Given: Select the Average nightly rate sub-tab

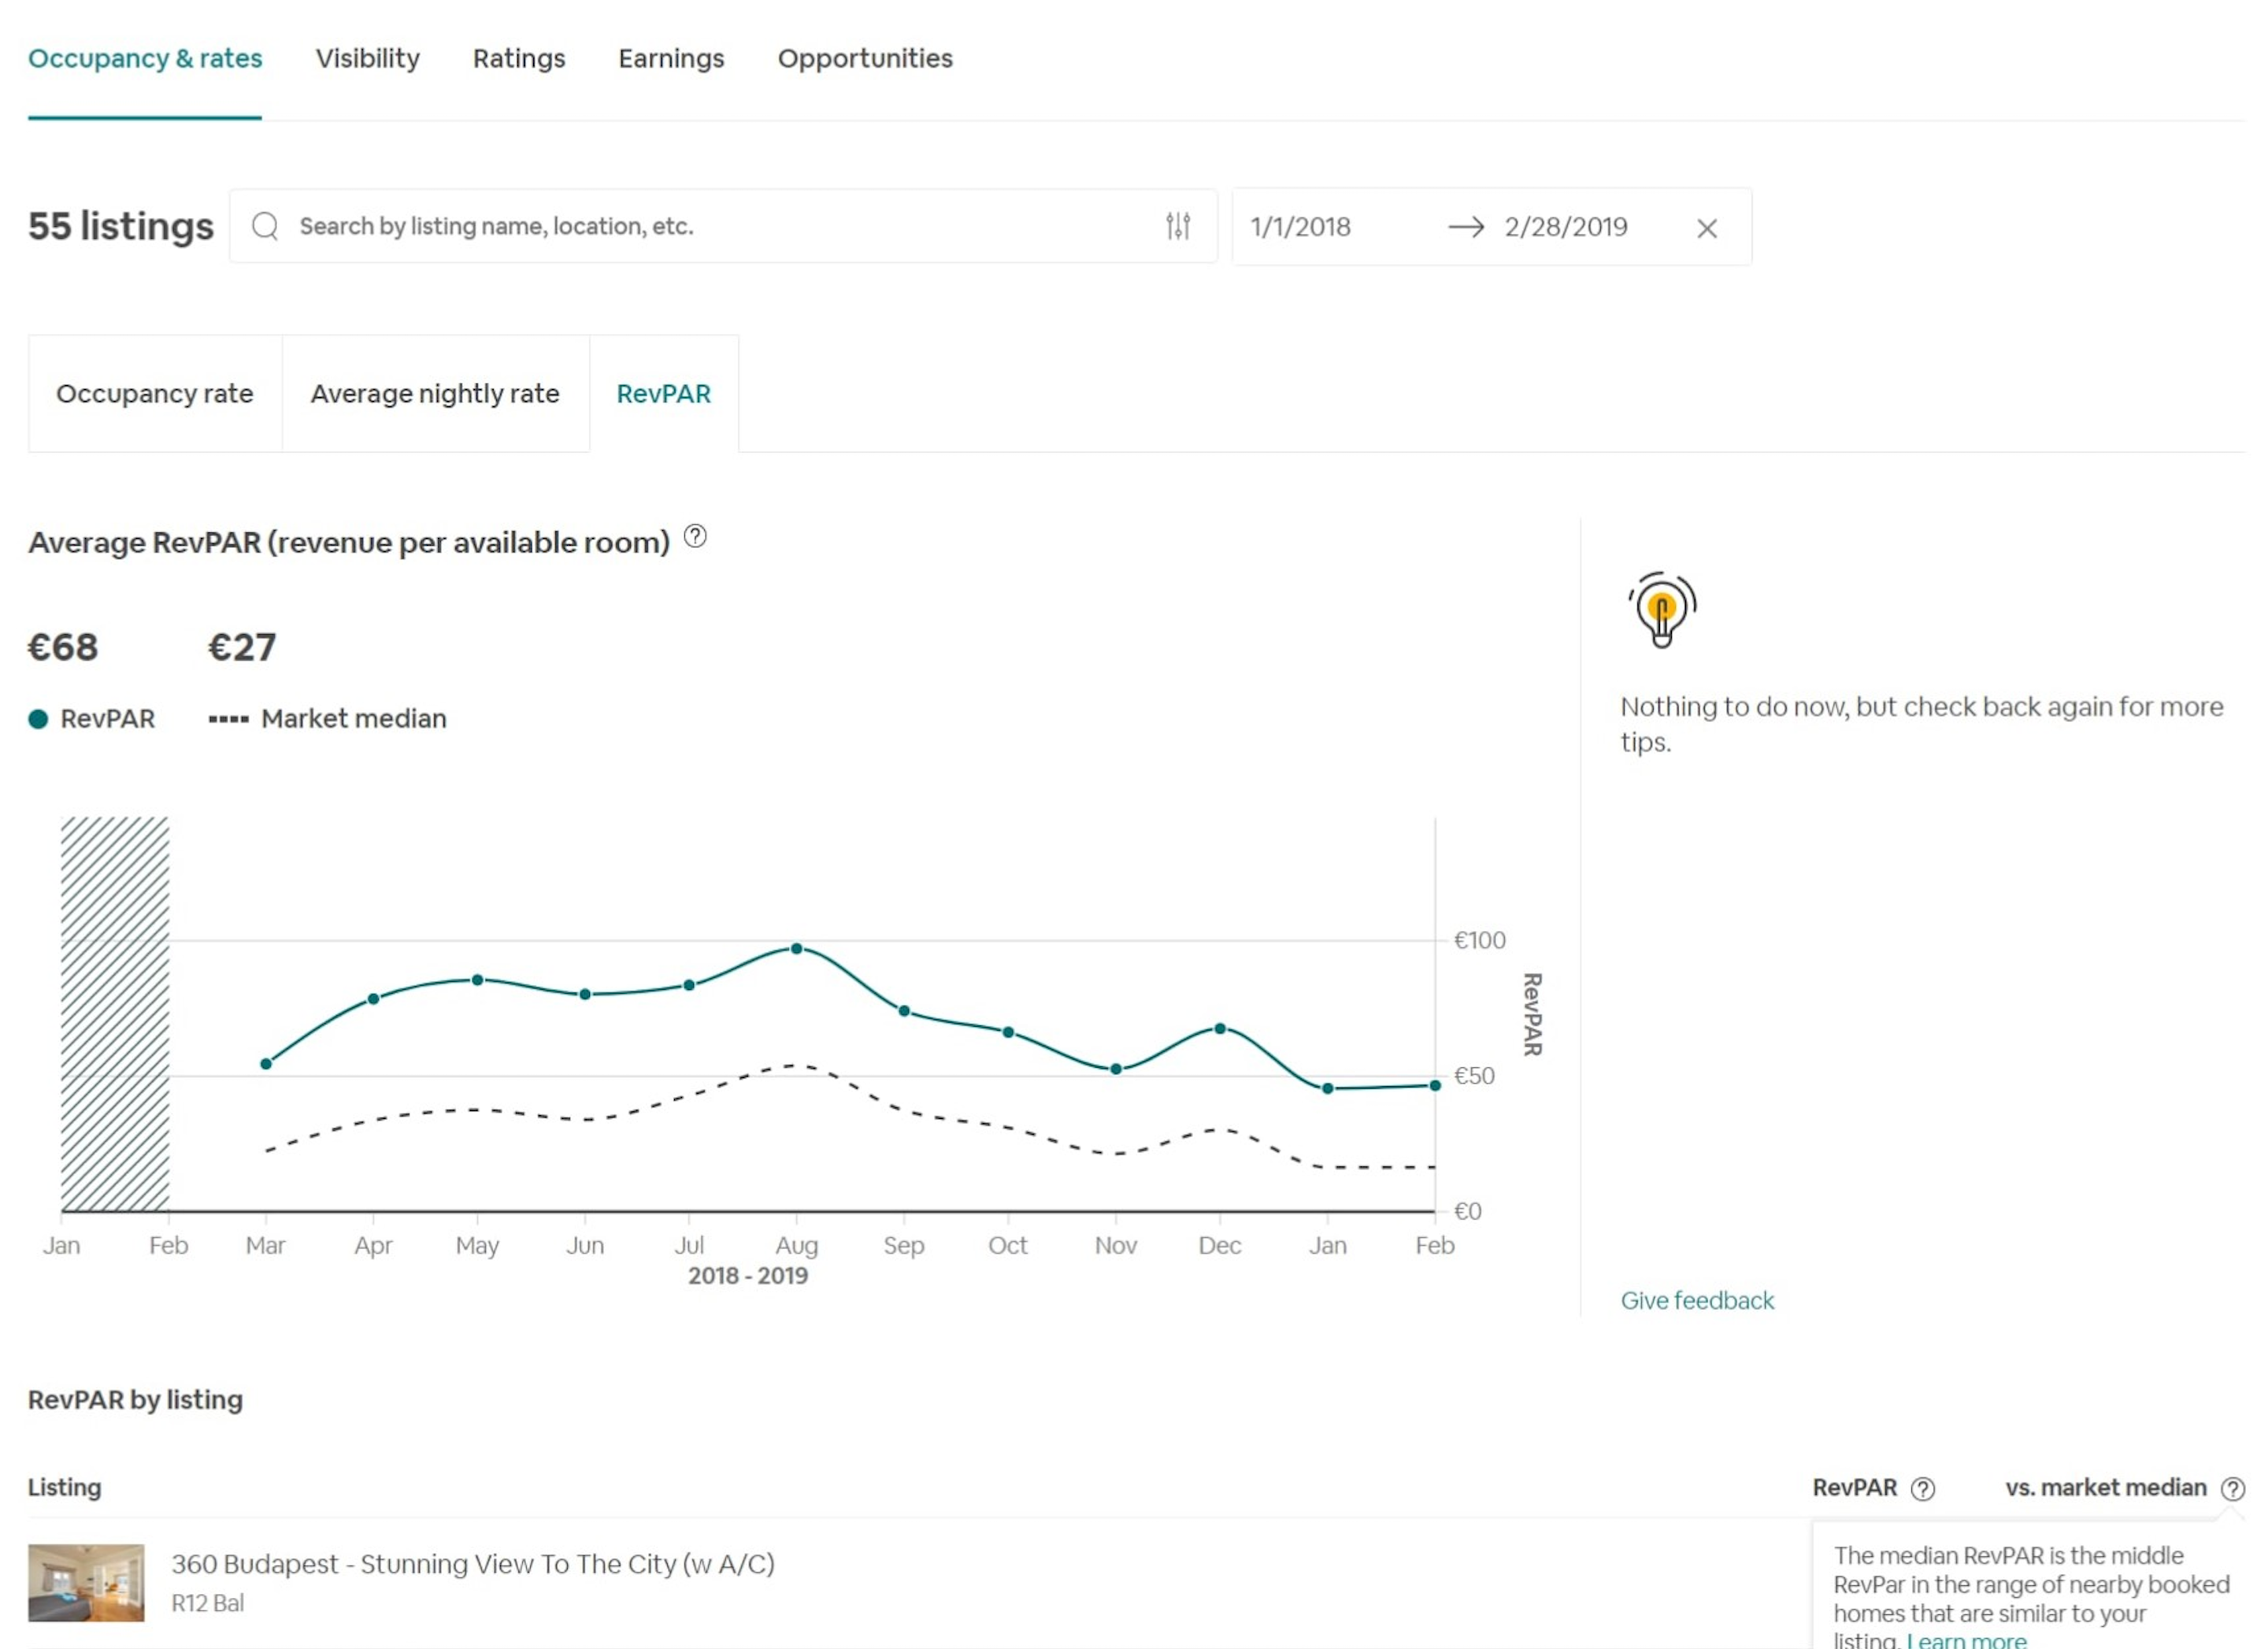Looking at the screenshot, I should coord(435,393).
